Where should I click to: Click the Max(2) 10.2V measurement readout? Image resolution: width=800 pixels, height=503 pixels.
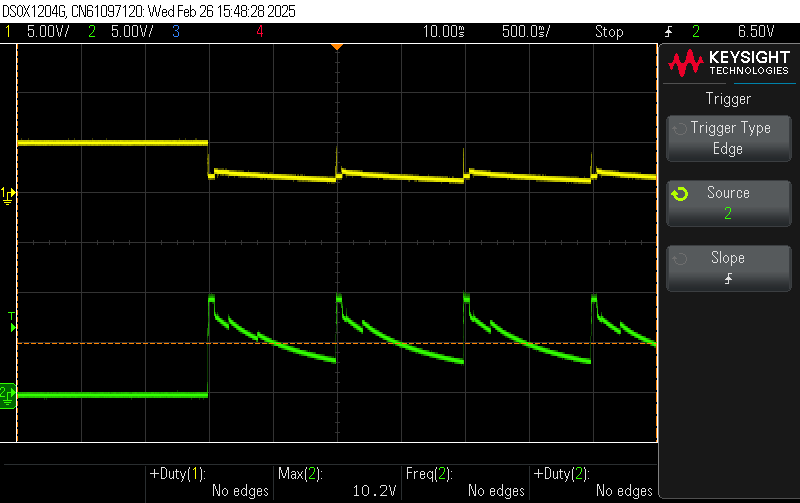337,482
